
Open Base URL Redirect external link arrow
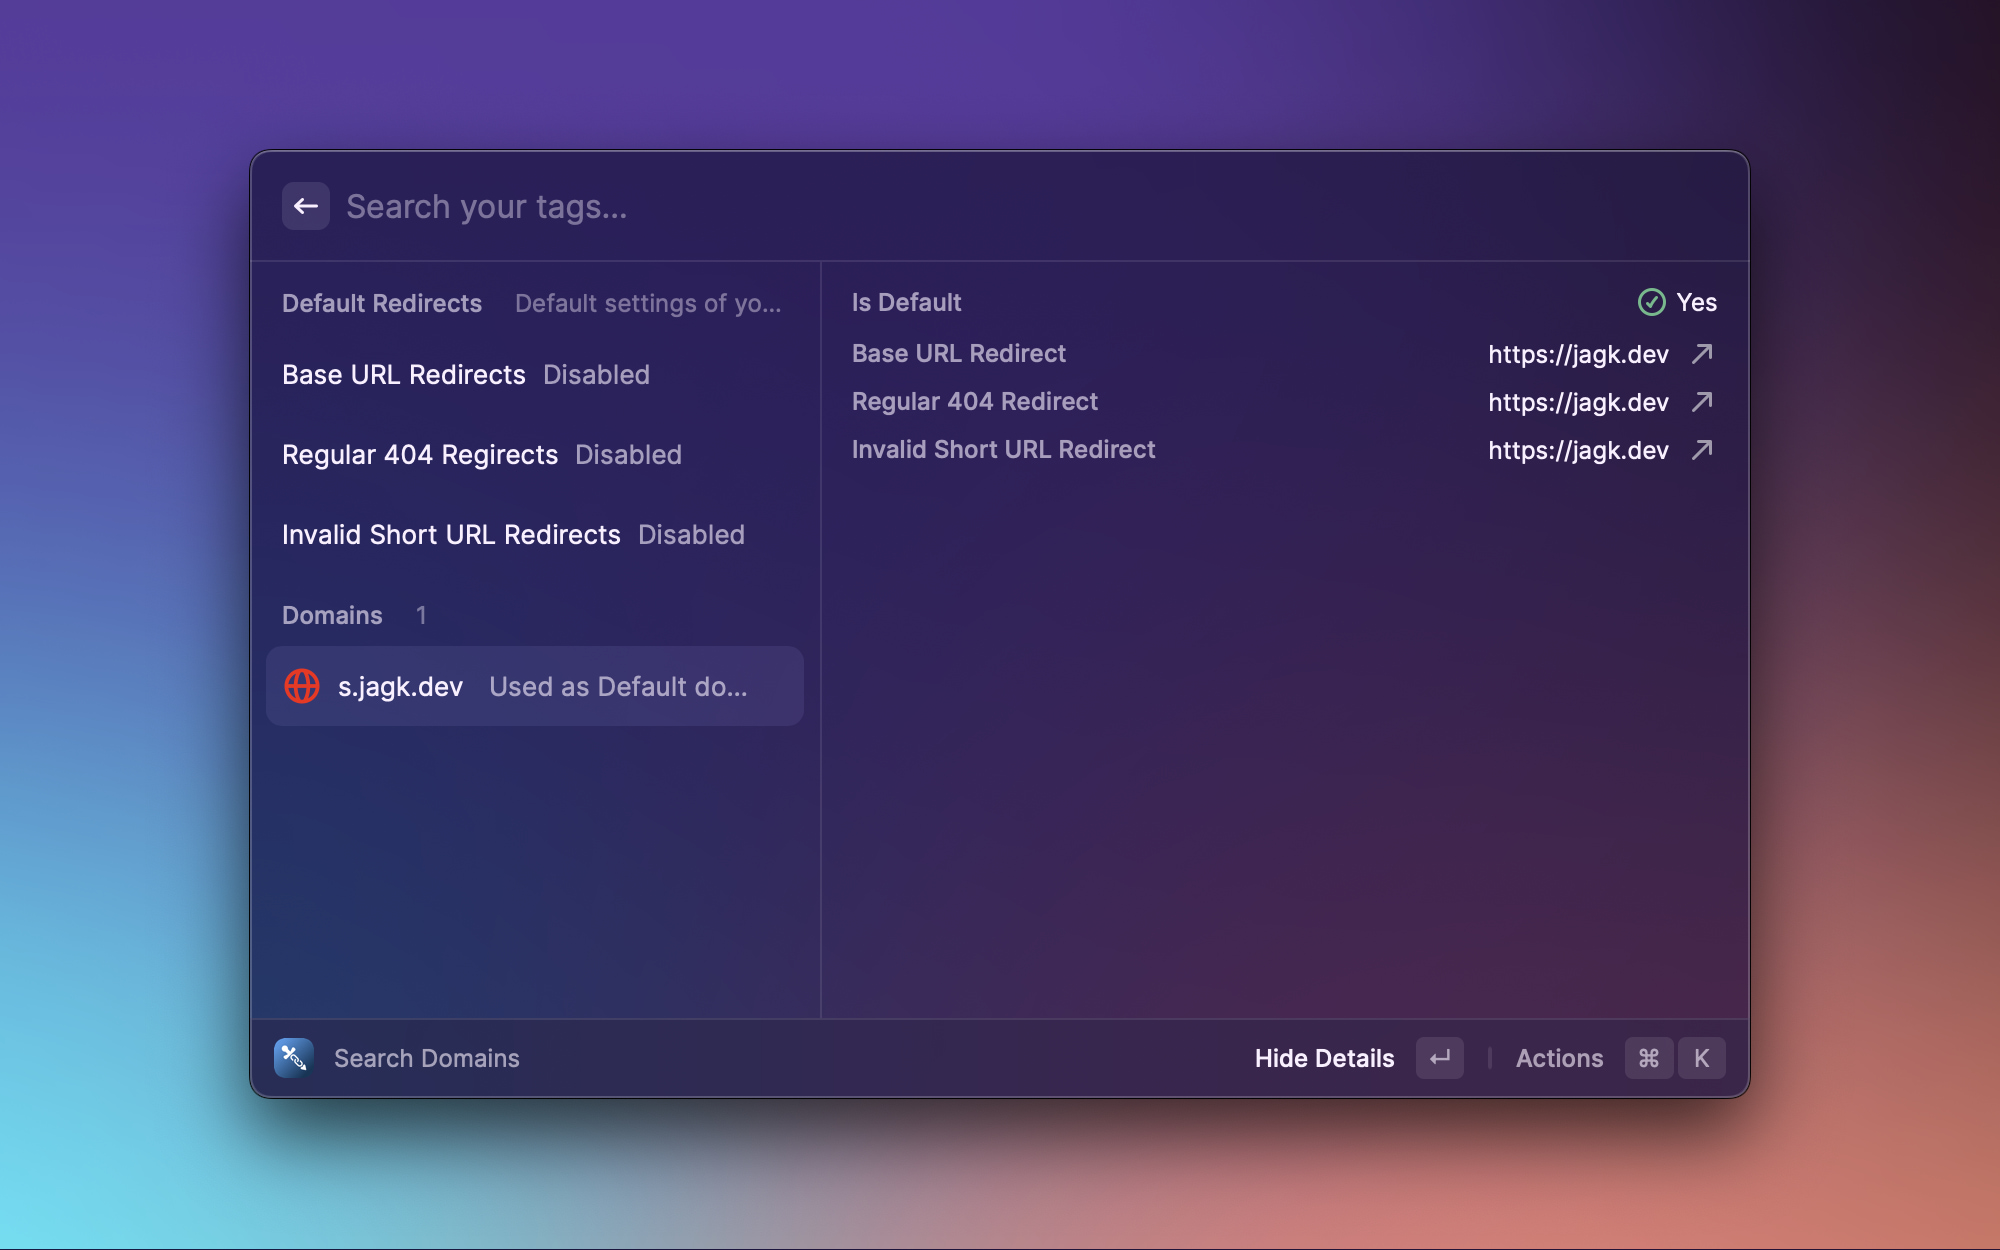click(1702, 354)
